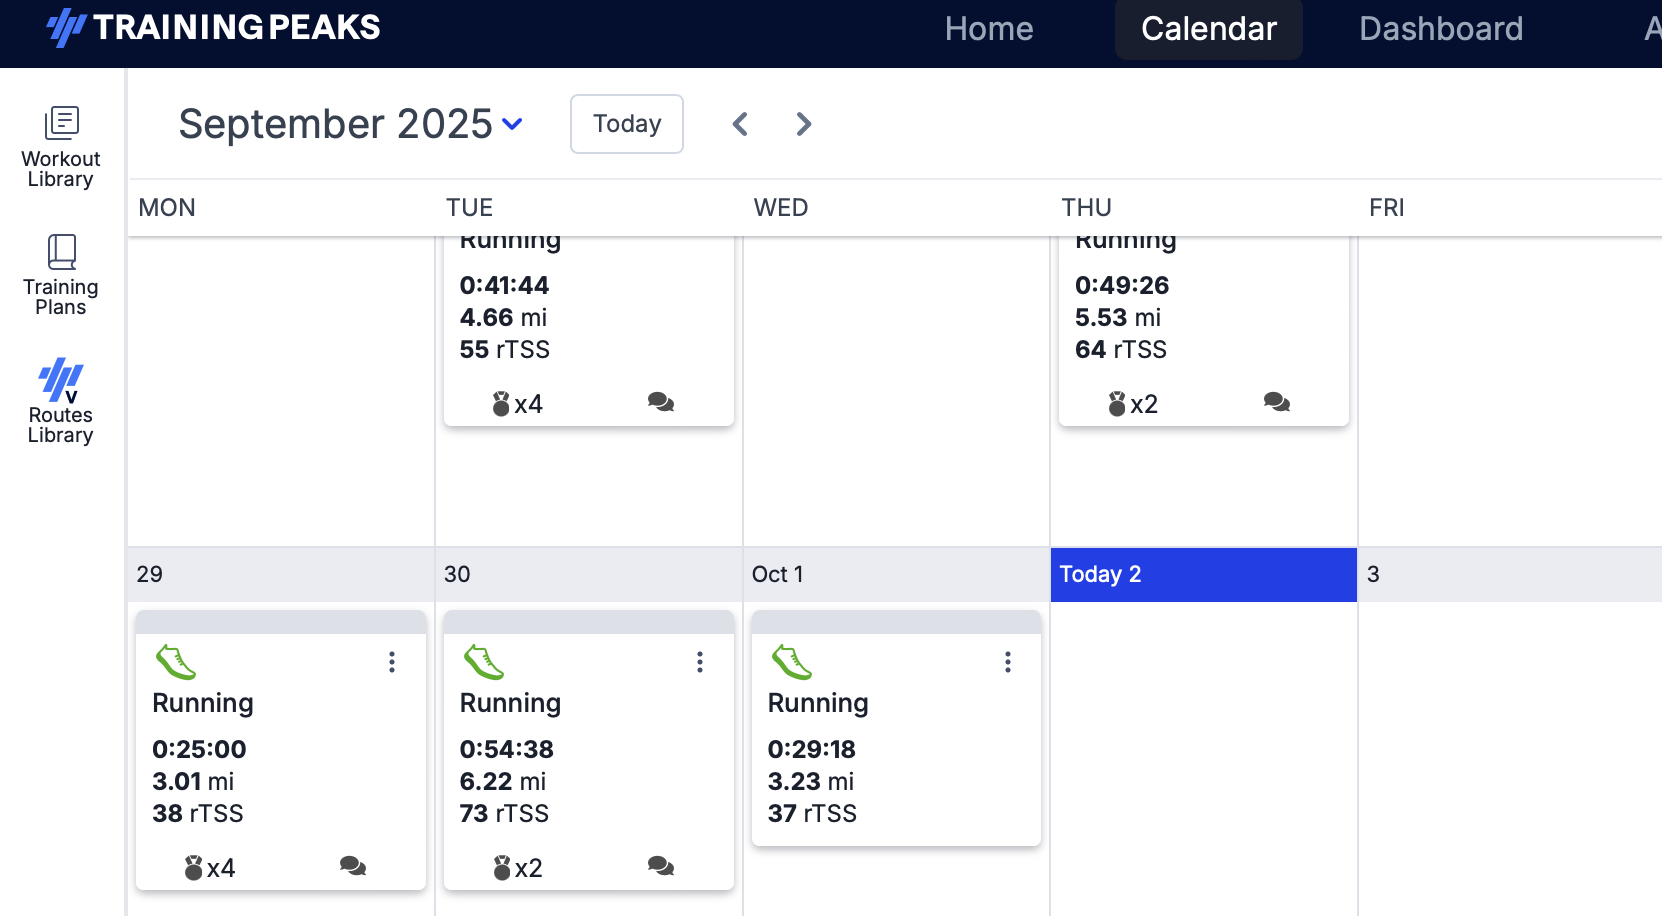This screenshot has width=1662, height=916.
Task: Open the options menu on the Sept 30 workout
Action: 699,662
